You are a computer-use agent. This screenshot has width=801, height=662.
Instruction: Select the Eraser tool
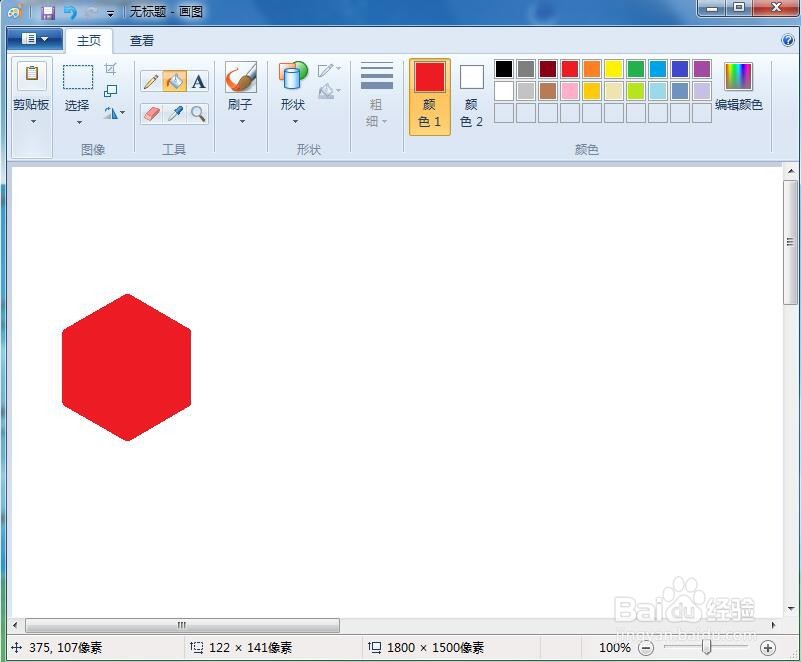[x=151, y=113]
